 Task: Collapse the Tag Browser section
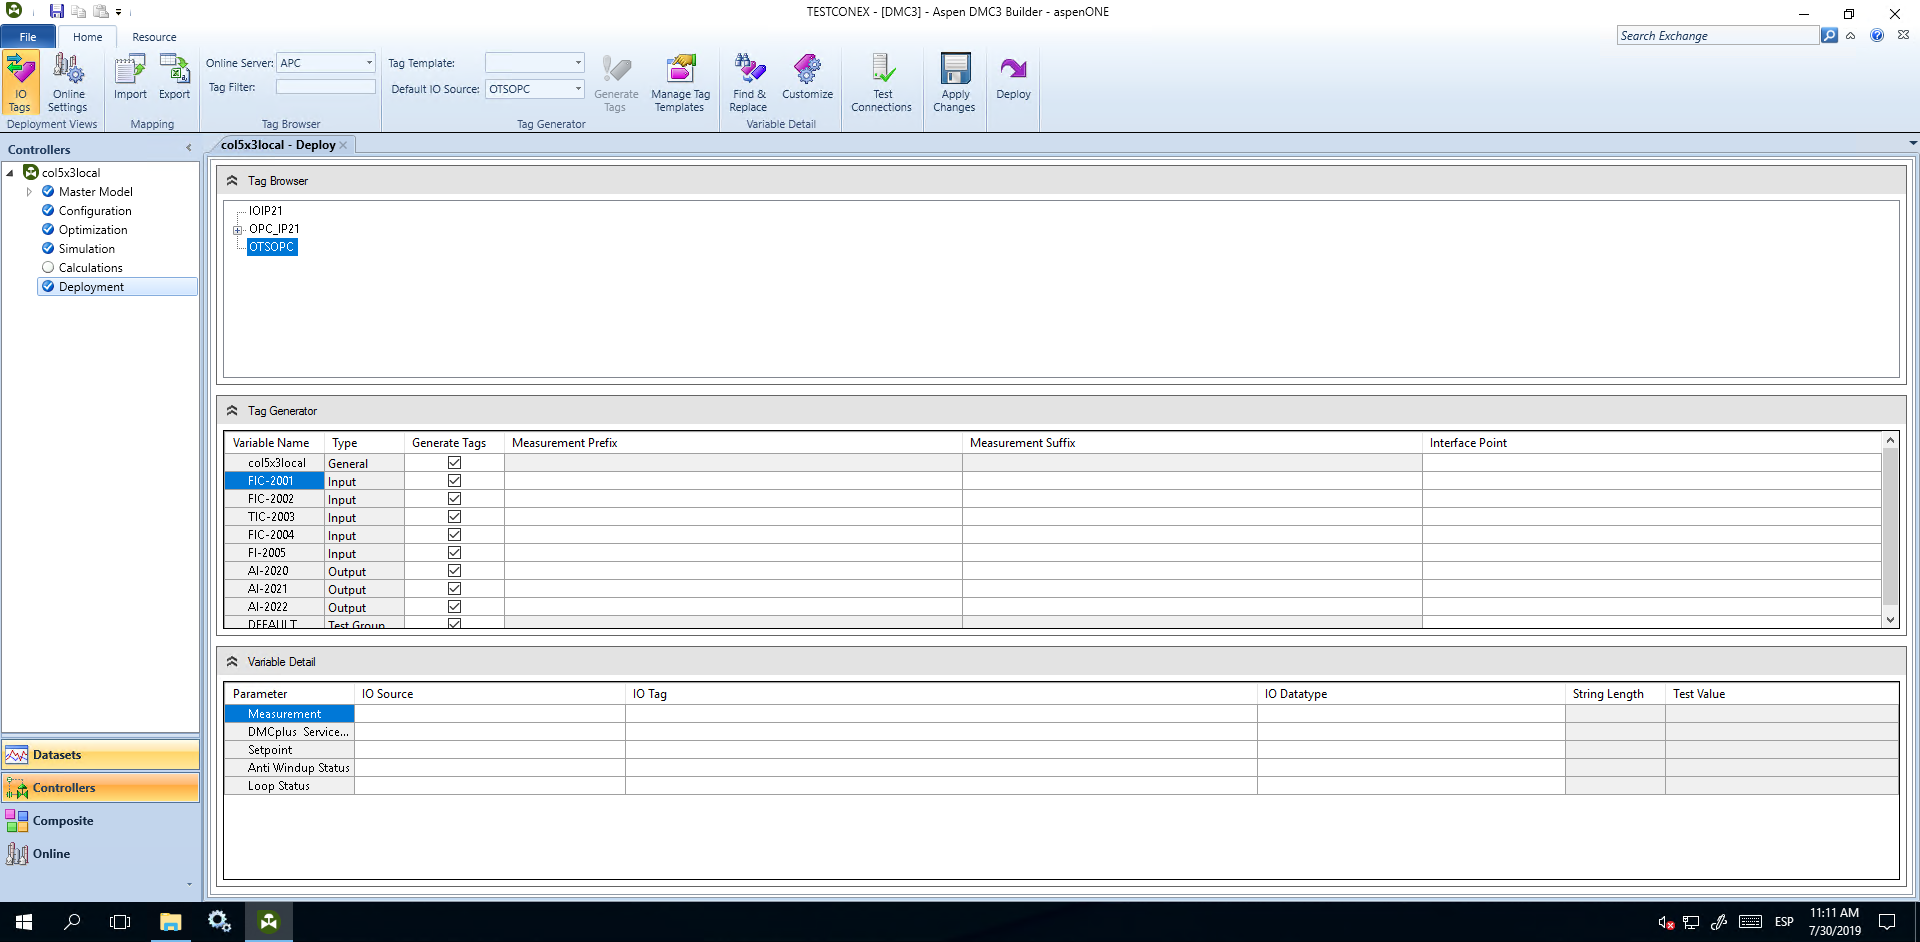click(232, 181)
